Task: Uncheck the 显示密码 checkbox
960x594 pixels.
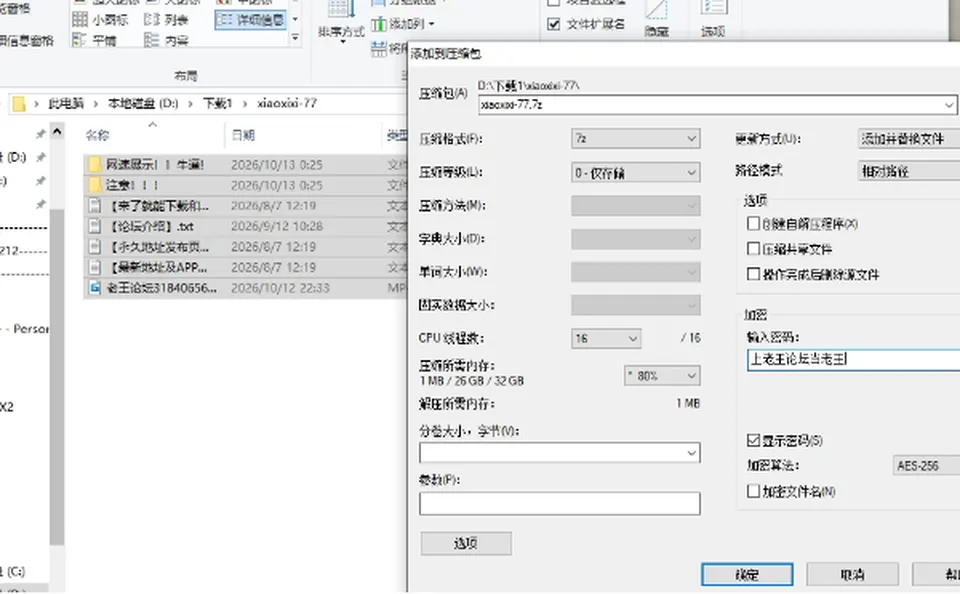Action: point(753,440)
